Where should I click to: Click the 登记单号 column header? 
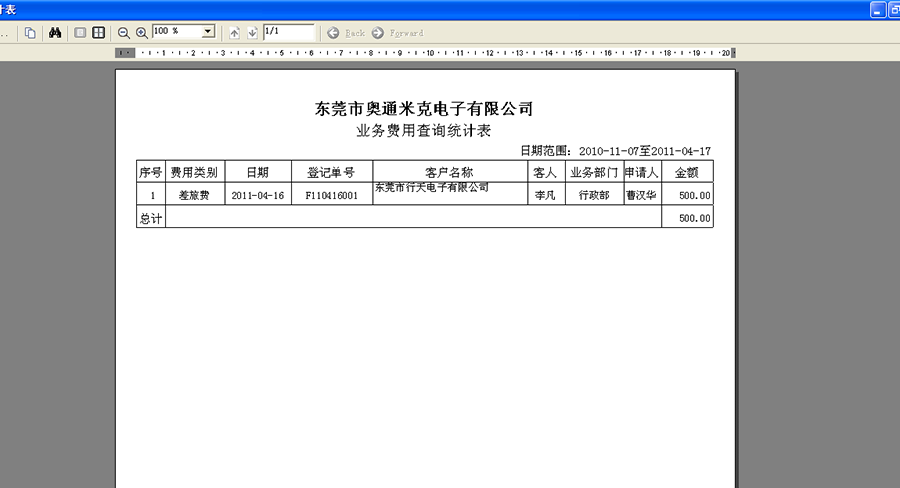pos(332,172)
